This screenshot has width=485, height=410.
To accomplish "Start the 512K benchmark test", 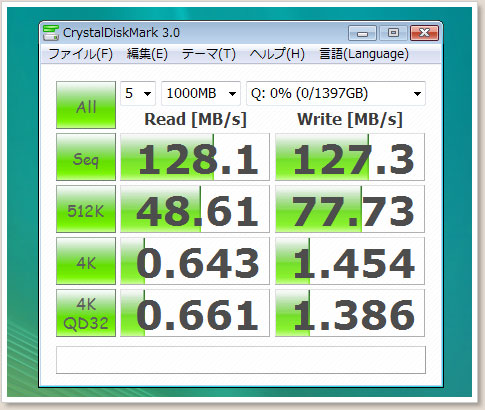I will coord(86,209).
